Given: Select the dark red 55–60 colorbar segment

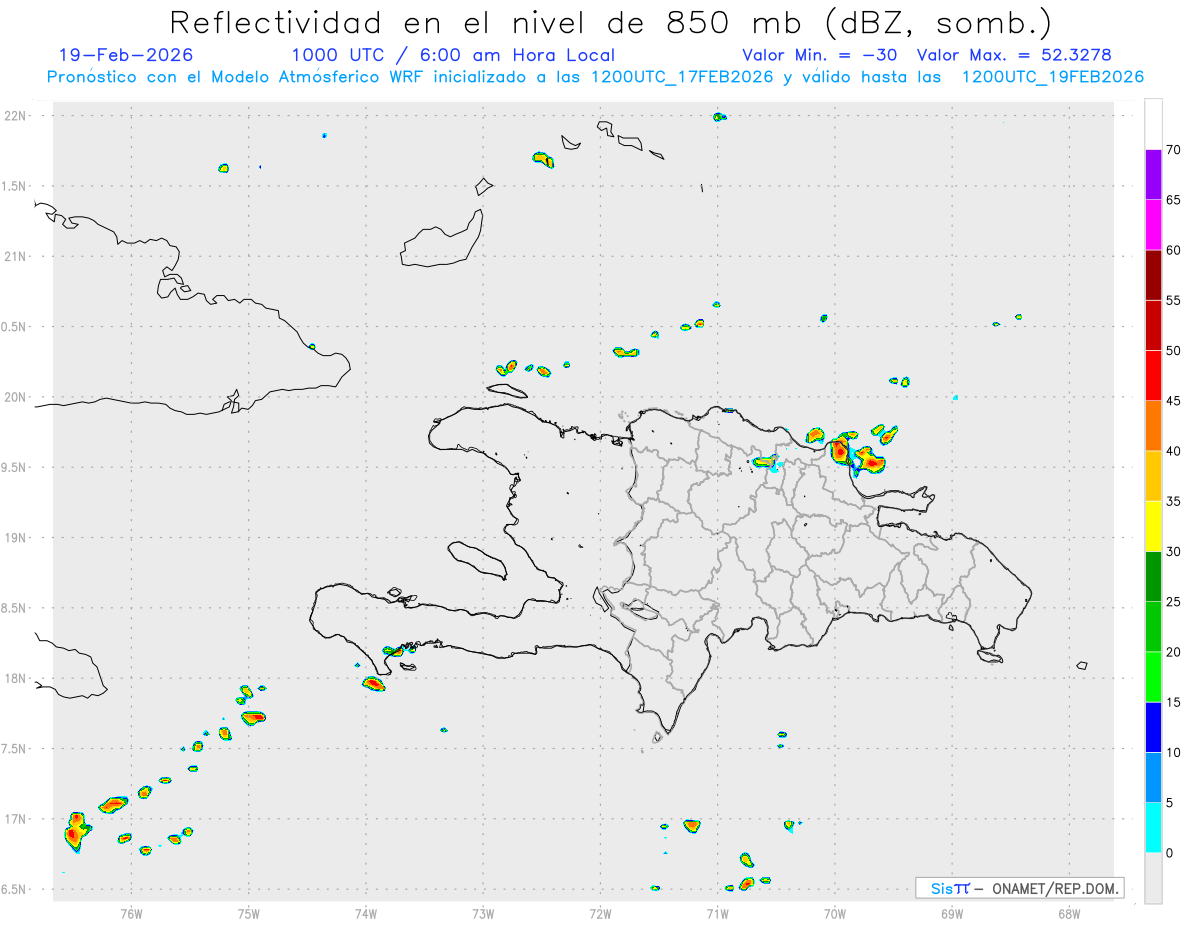Looking at the screenshot, I should click(1153, 275).
